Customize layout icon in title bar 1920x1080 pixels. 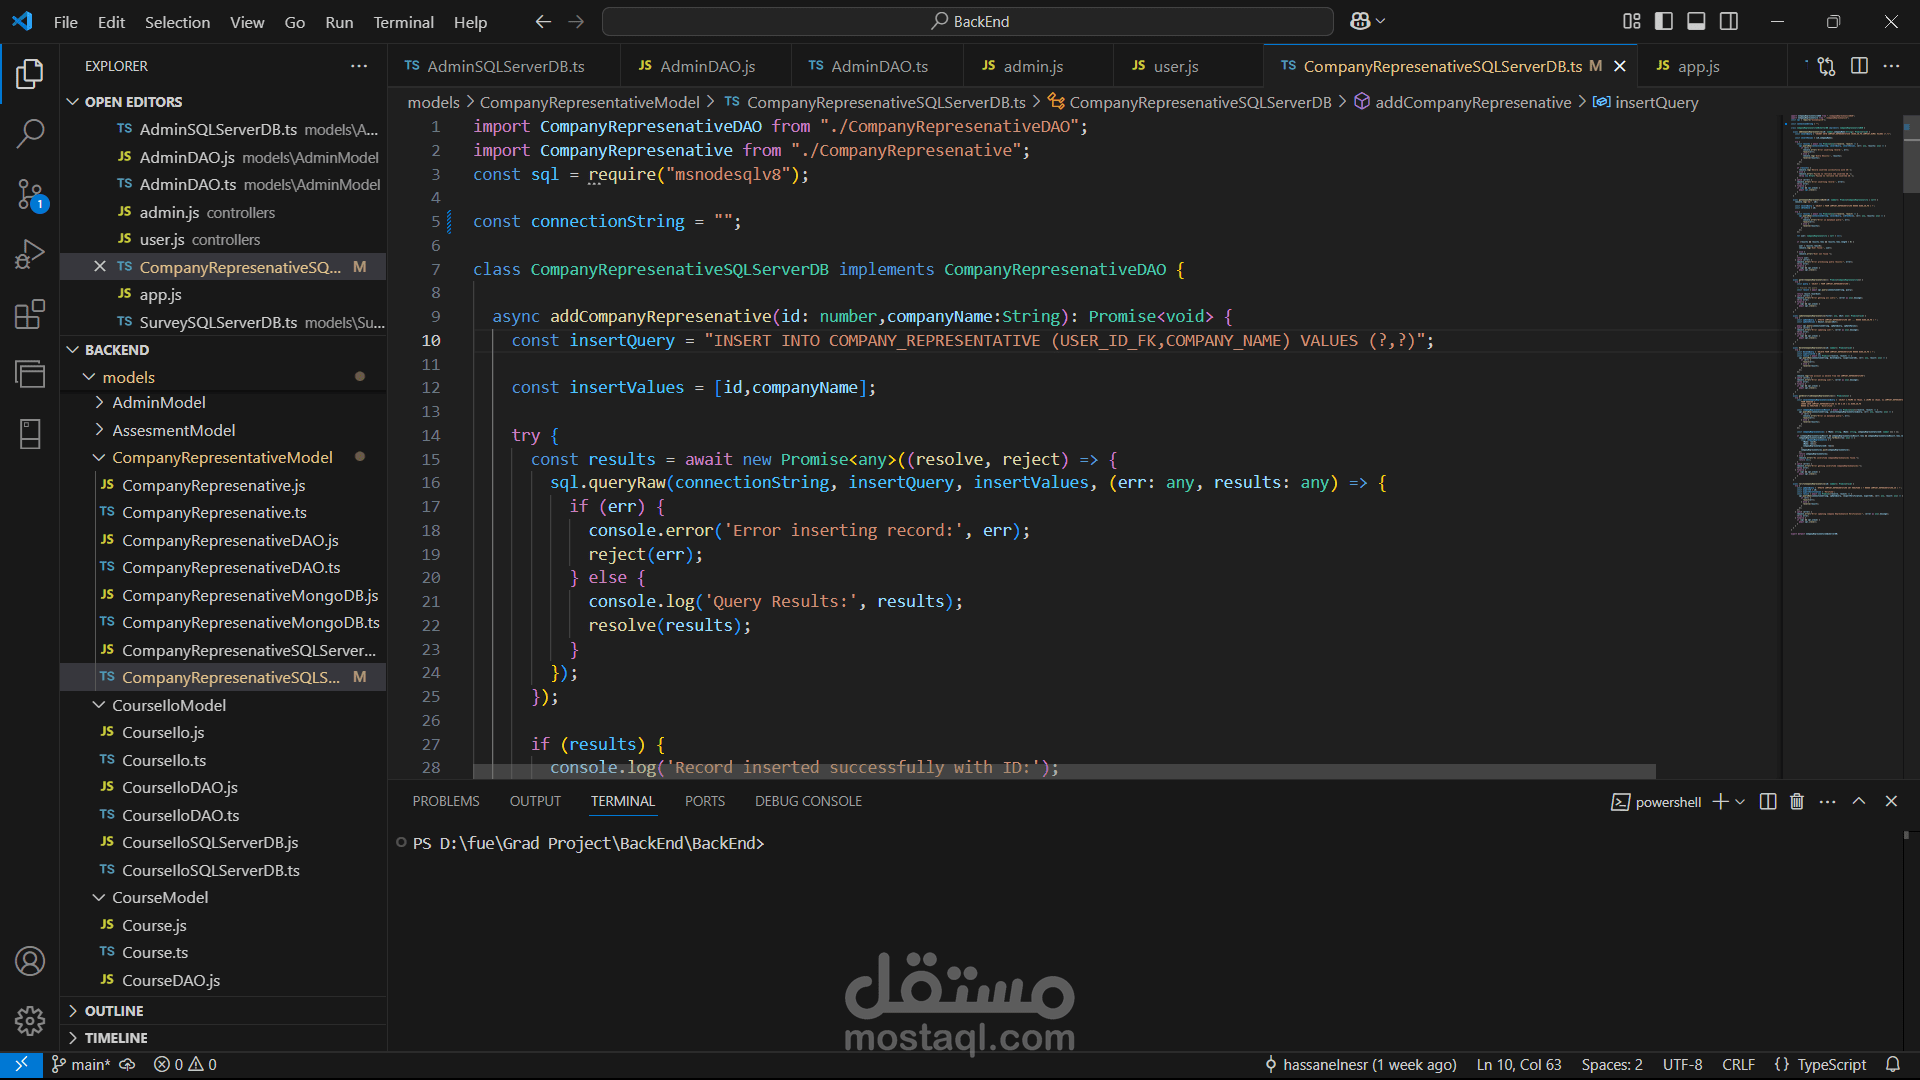click(x=1632, y=21)
